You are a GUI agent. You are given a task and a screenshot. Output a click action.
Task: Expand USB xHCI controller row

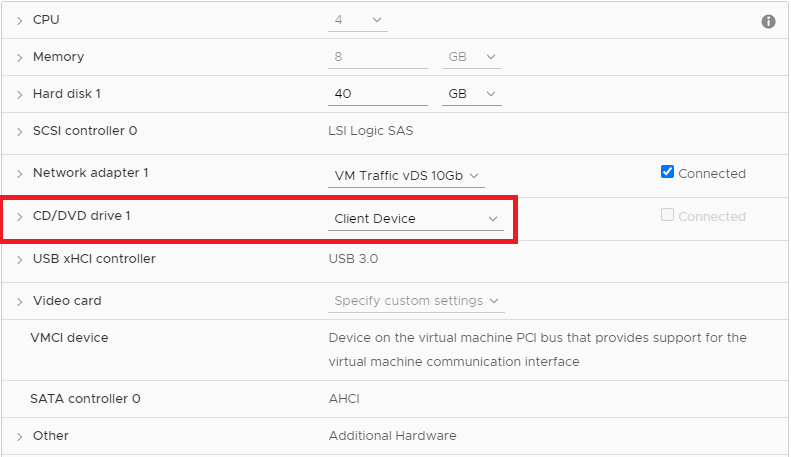tap(19, 260)
